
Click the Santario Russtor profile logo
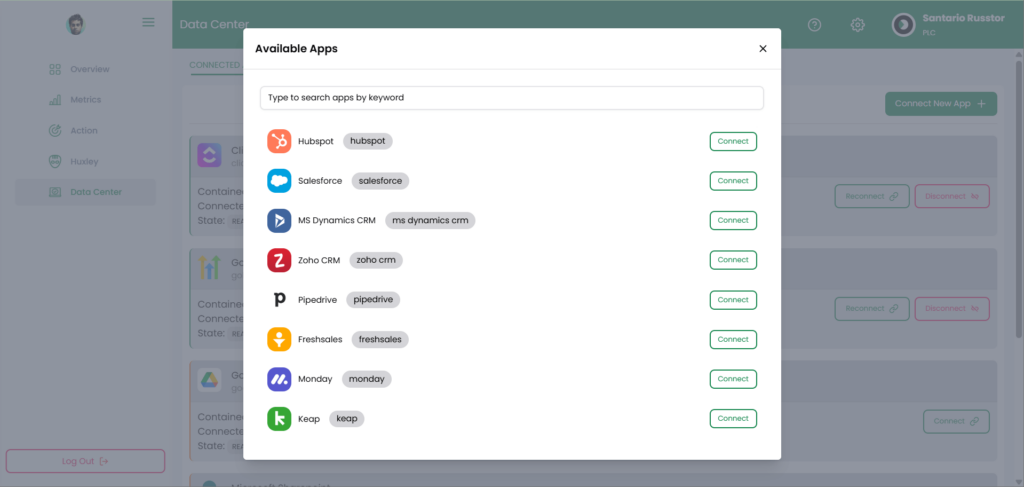click(x=903, y=25)
